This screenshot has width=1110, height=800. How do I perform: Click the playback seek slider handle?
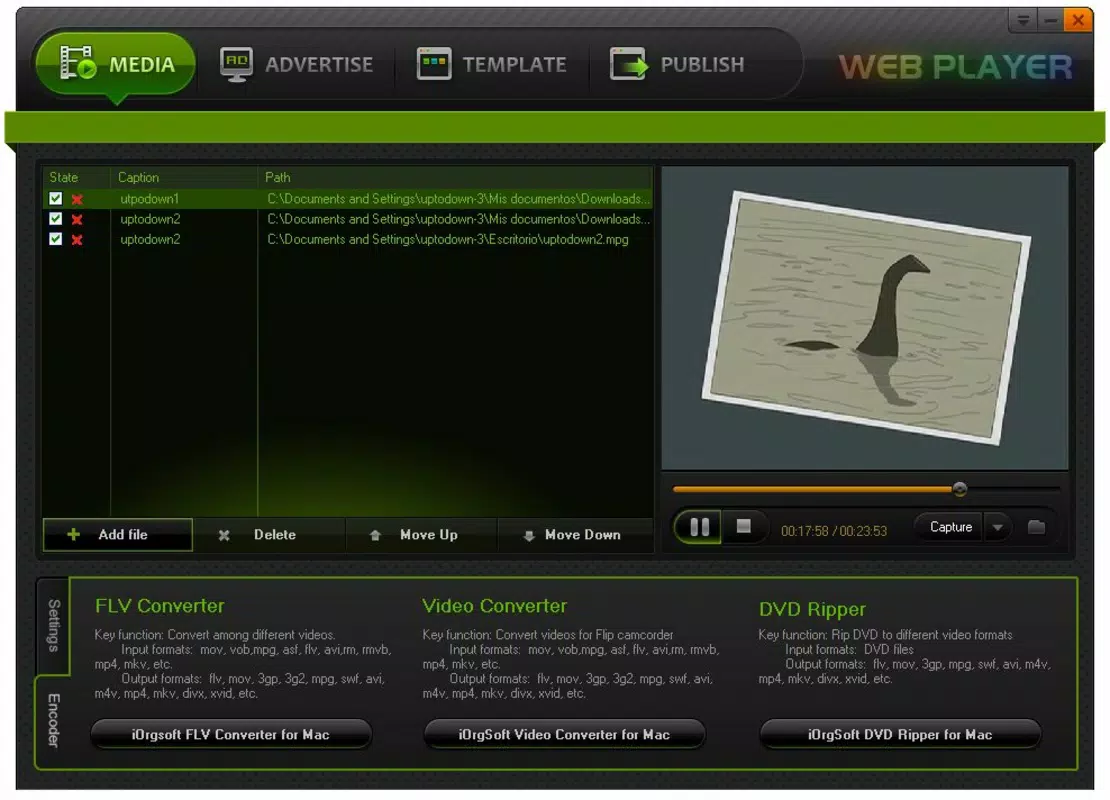pyautogui.click(x=960, y=488)
